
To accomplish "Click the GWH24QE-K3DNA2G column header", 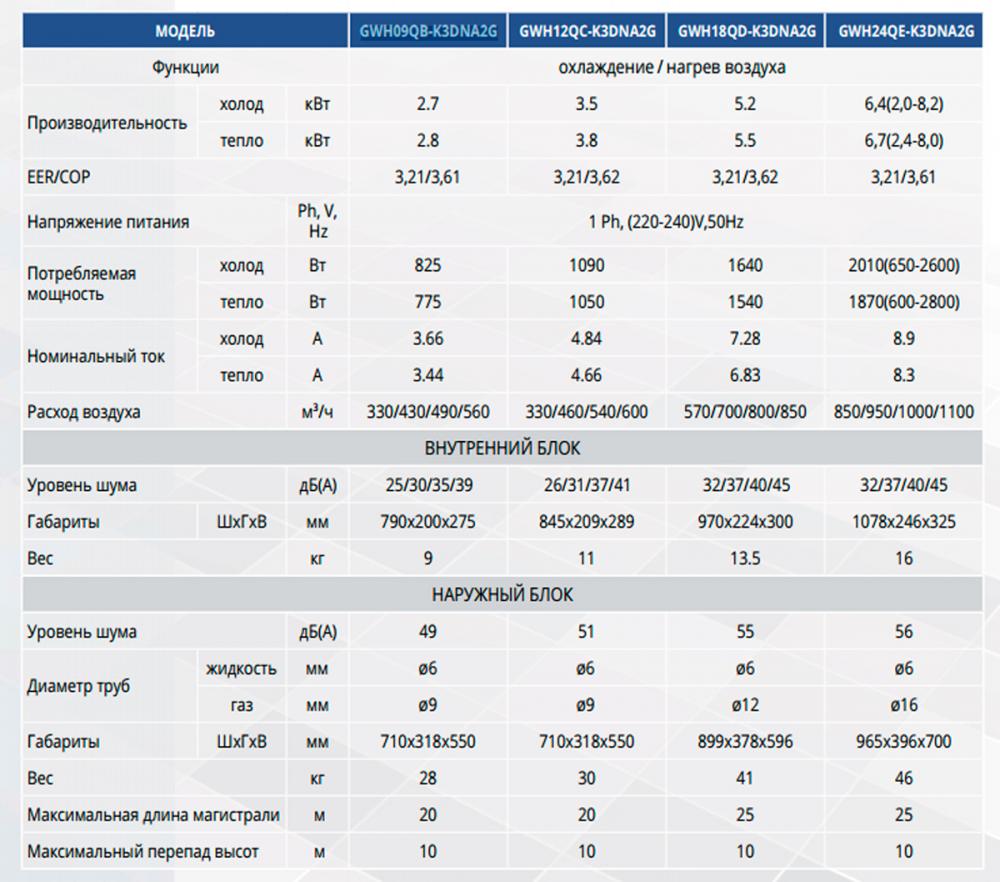I will [907, 31].
